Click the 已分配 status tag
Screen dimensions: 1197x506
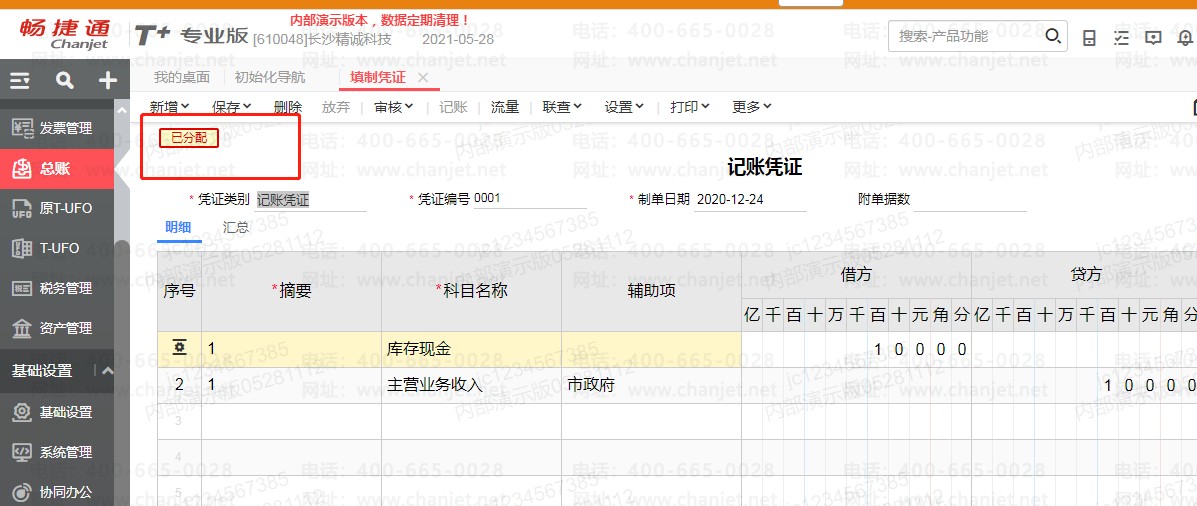(x=189, y=137)
